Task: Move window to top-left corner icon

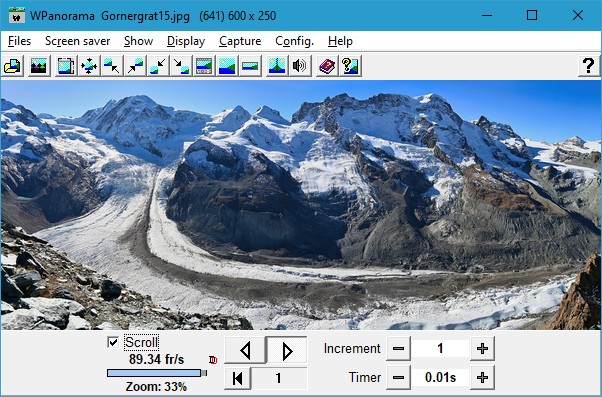Action: click(x=112, y=66)
